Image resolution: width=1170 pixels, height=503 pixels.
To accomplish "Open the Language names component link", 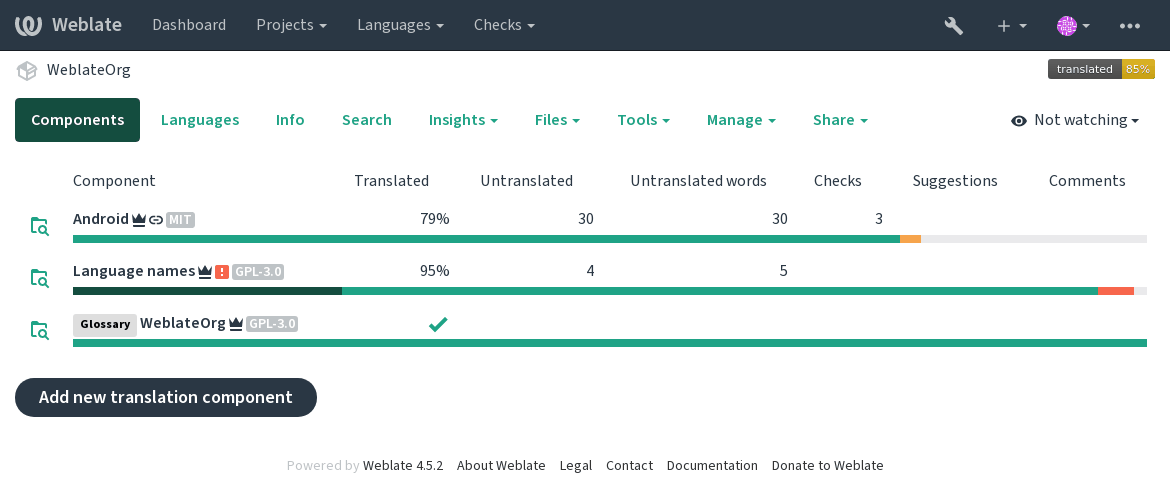I will (x=134, y=271).
